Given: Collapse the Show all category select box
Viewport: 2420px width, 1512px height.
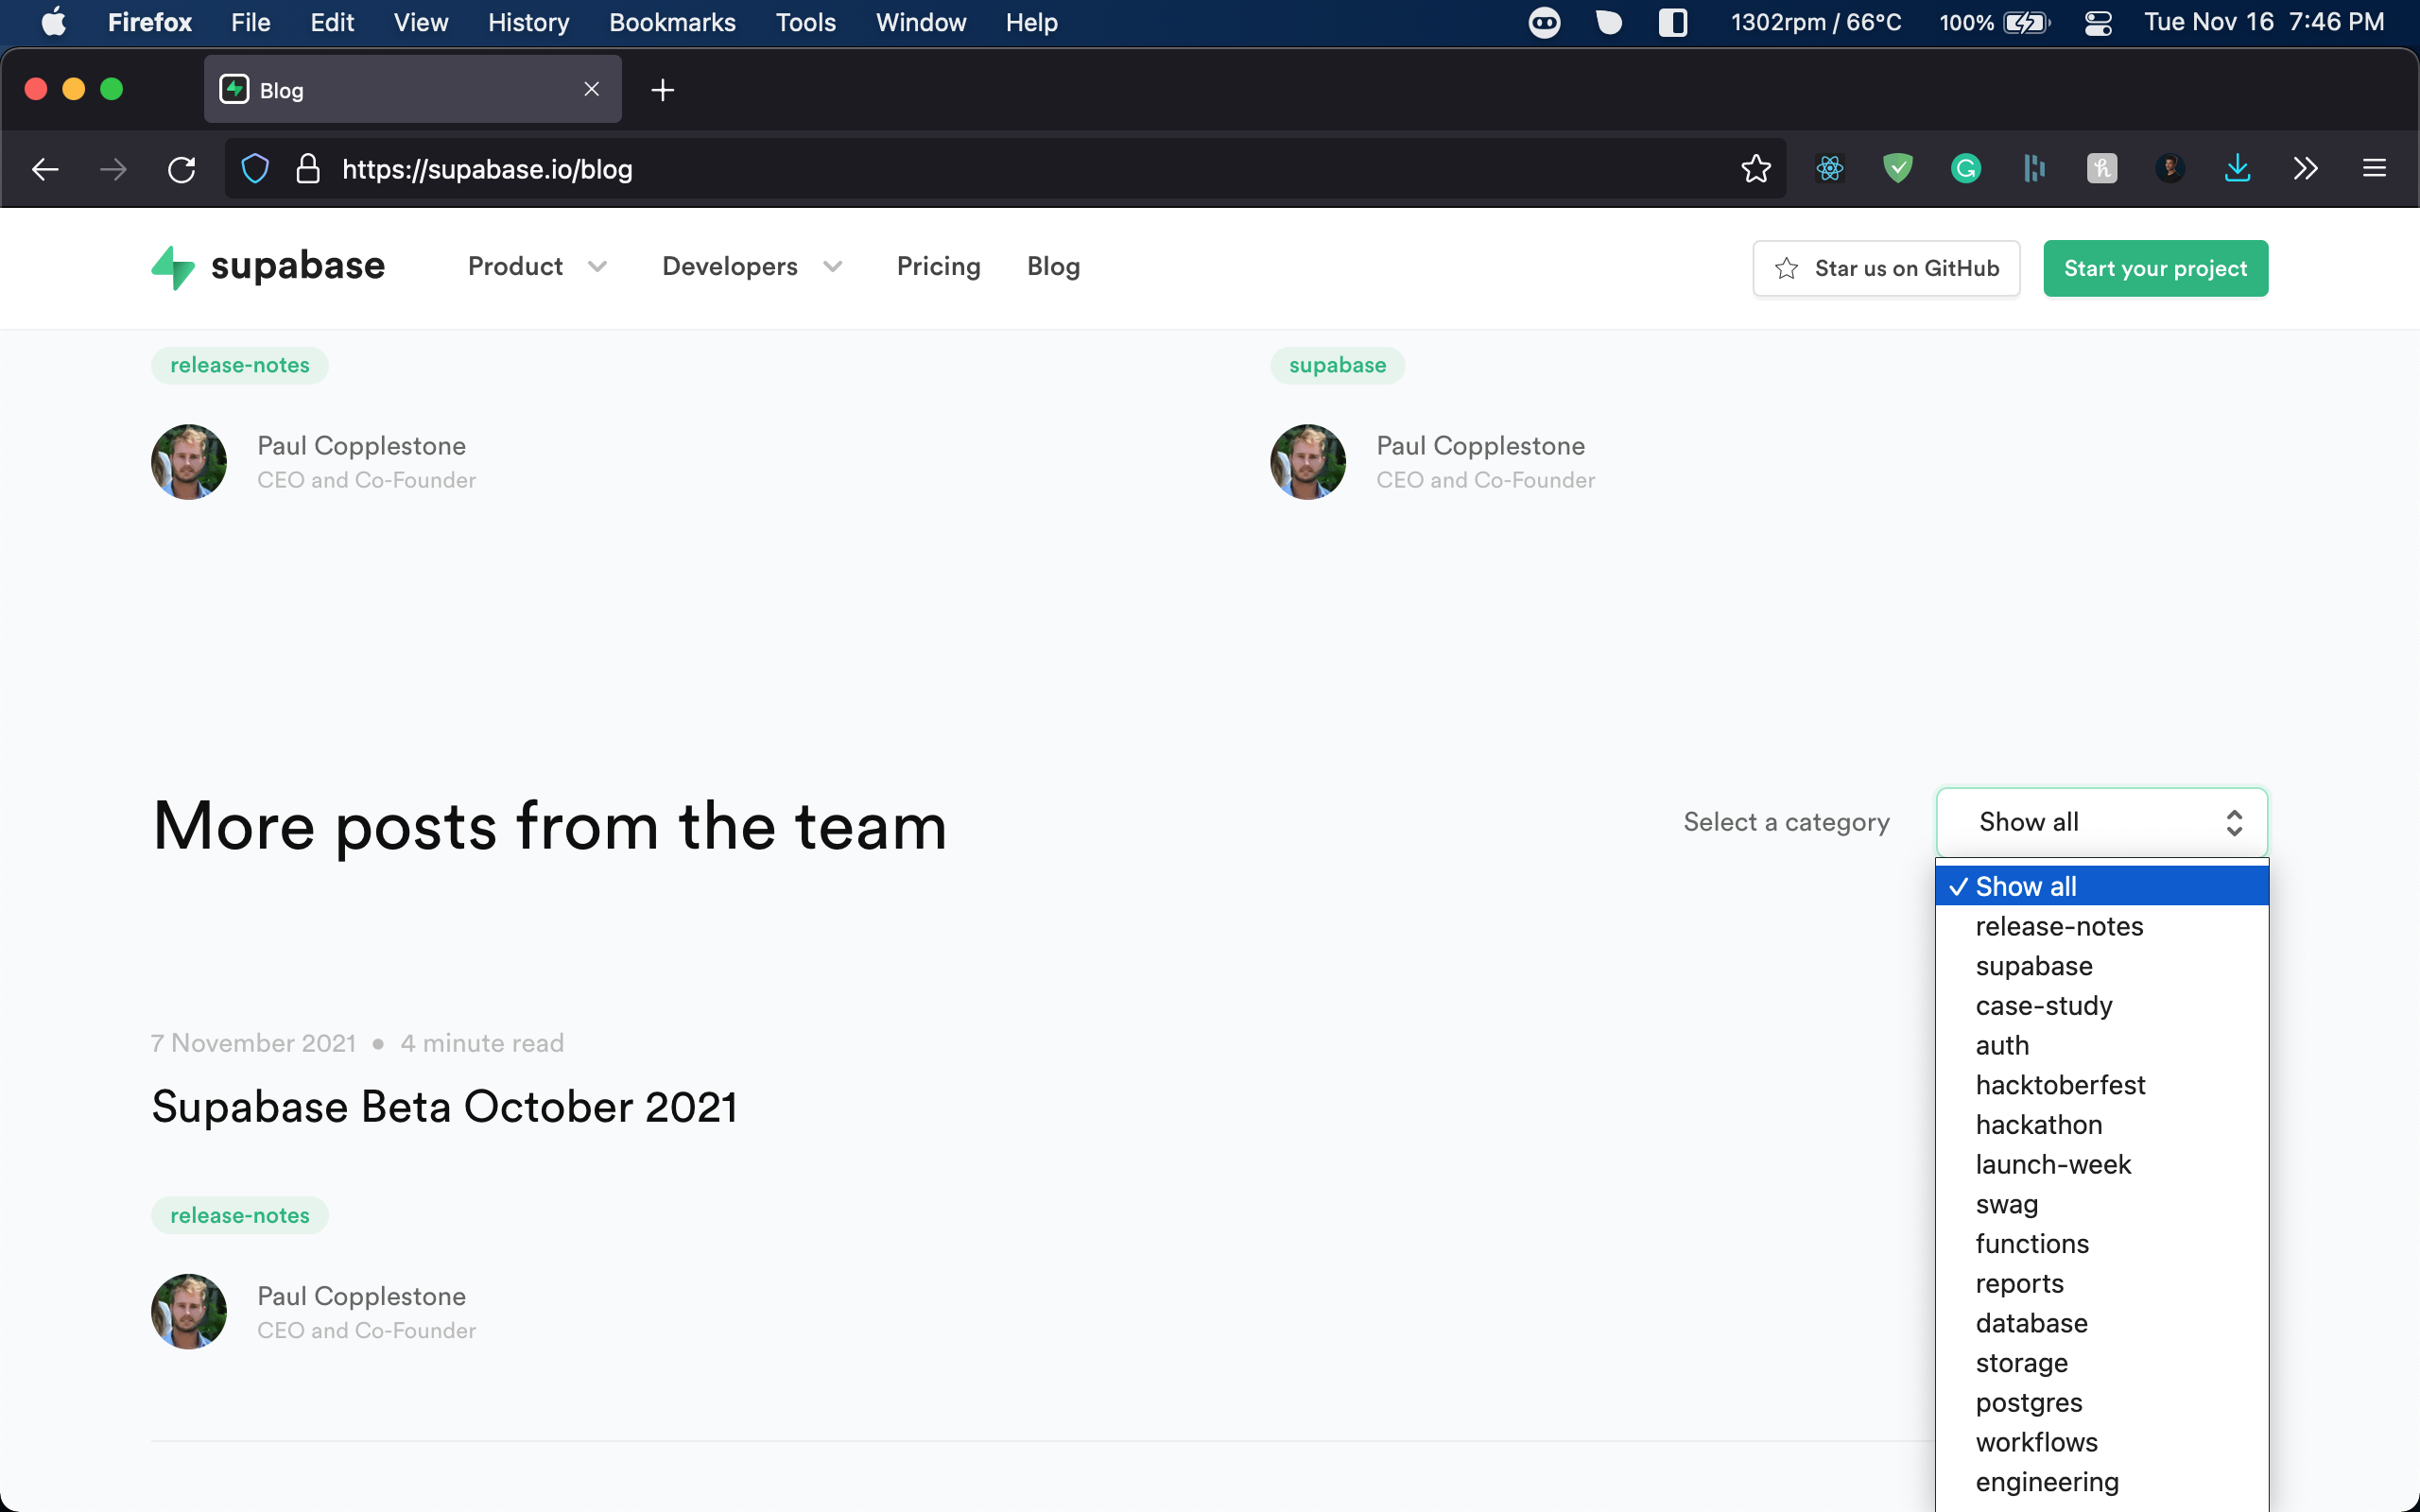Looking at the screenshot, I should coord(2102,822).
